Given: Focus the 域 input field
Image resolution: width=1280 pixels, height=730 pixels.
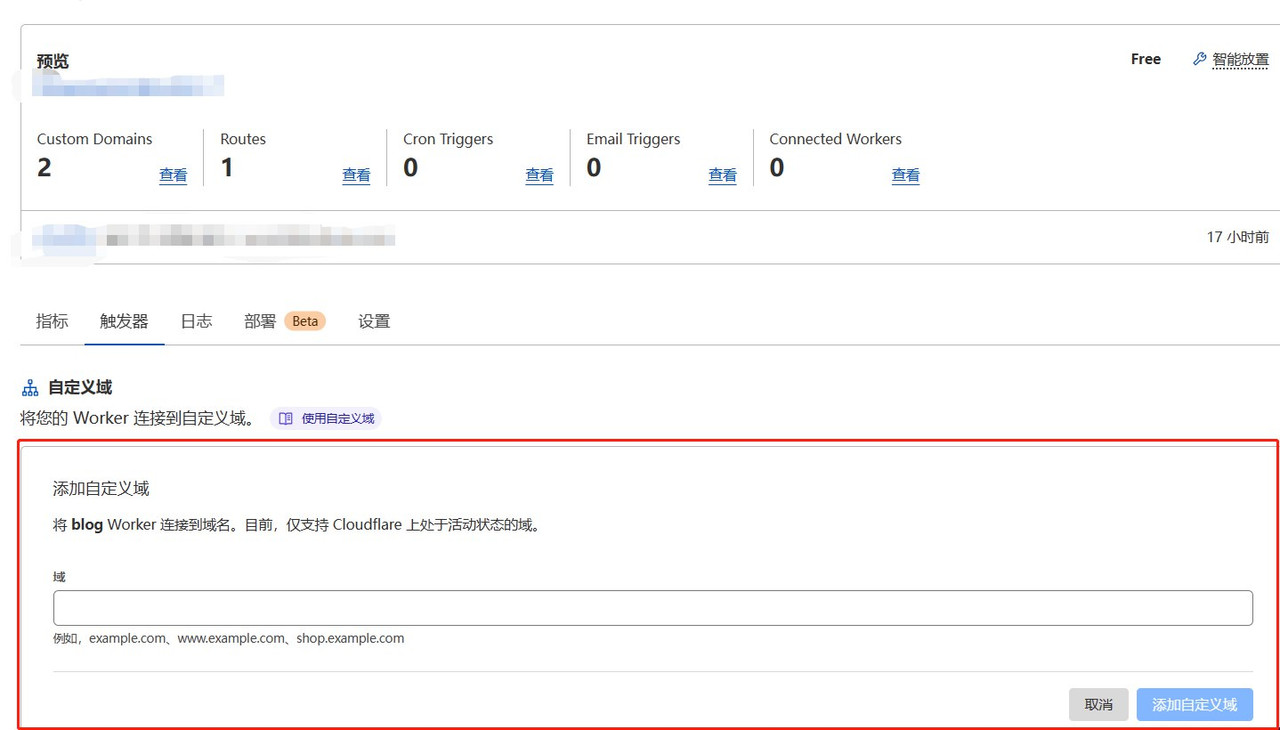Looking at the screenshot, I should coord(653,608).
